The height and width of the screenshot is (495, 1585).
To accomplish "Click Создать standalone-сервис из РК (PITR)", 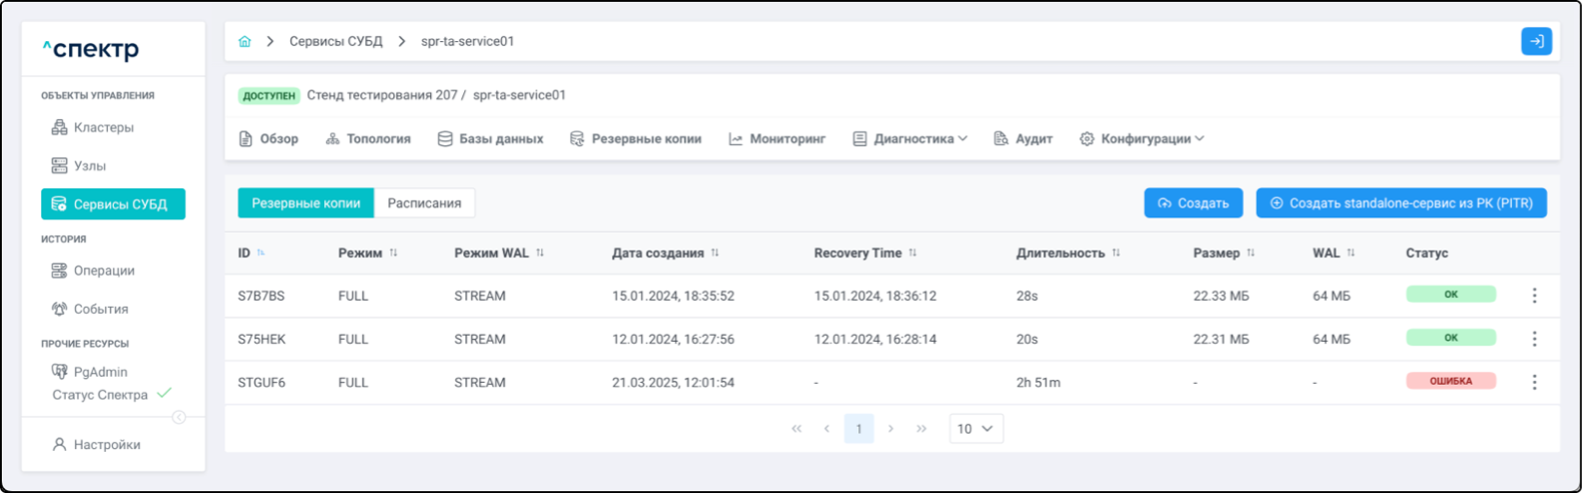I will [1400, 203].
